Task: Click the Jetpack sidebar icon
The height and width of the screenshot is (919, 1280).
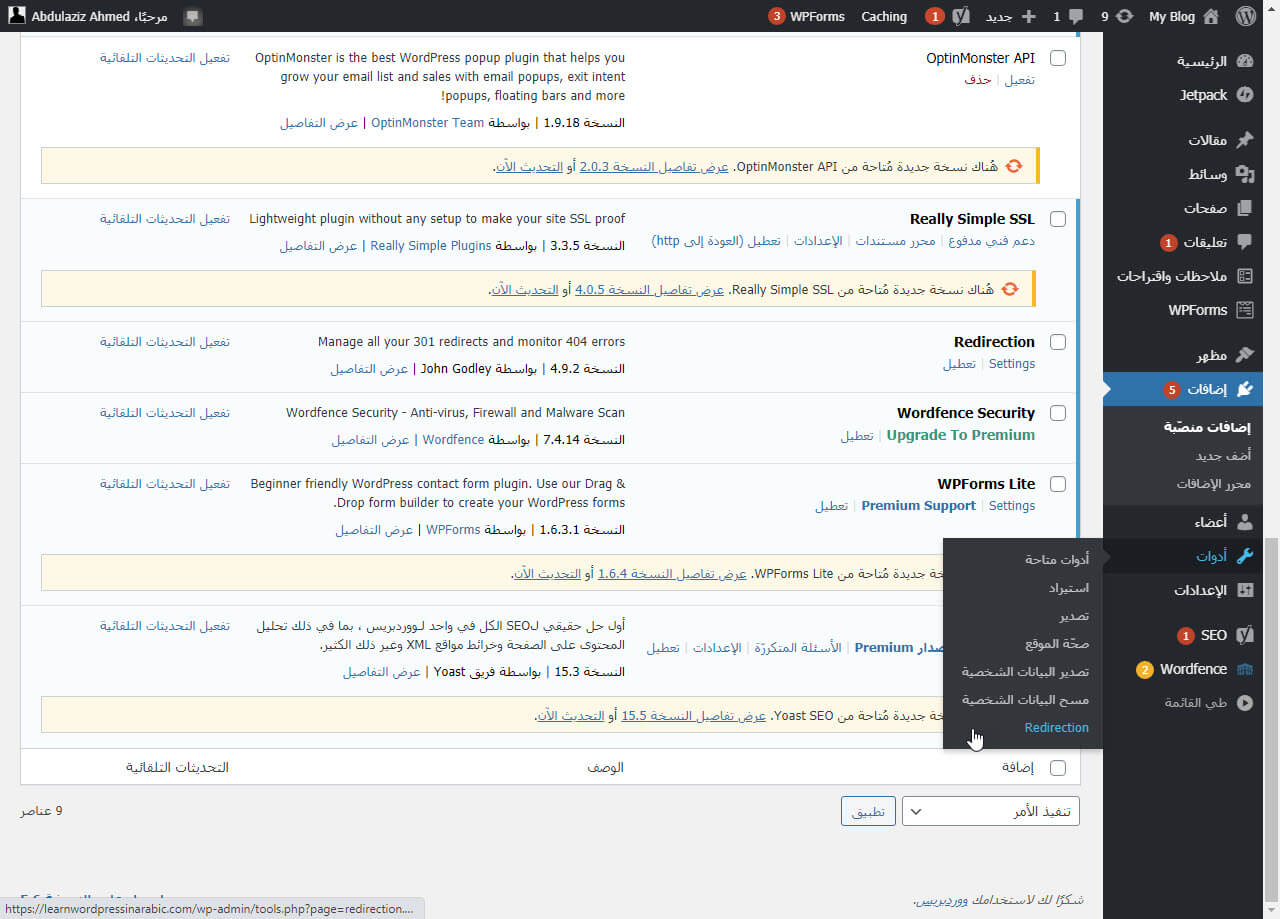Action: (1245, 95)
